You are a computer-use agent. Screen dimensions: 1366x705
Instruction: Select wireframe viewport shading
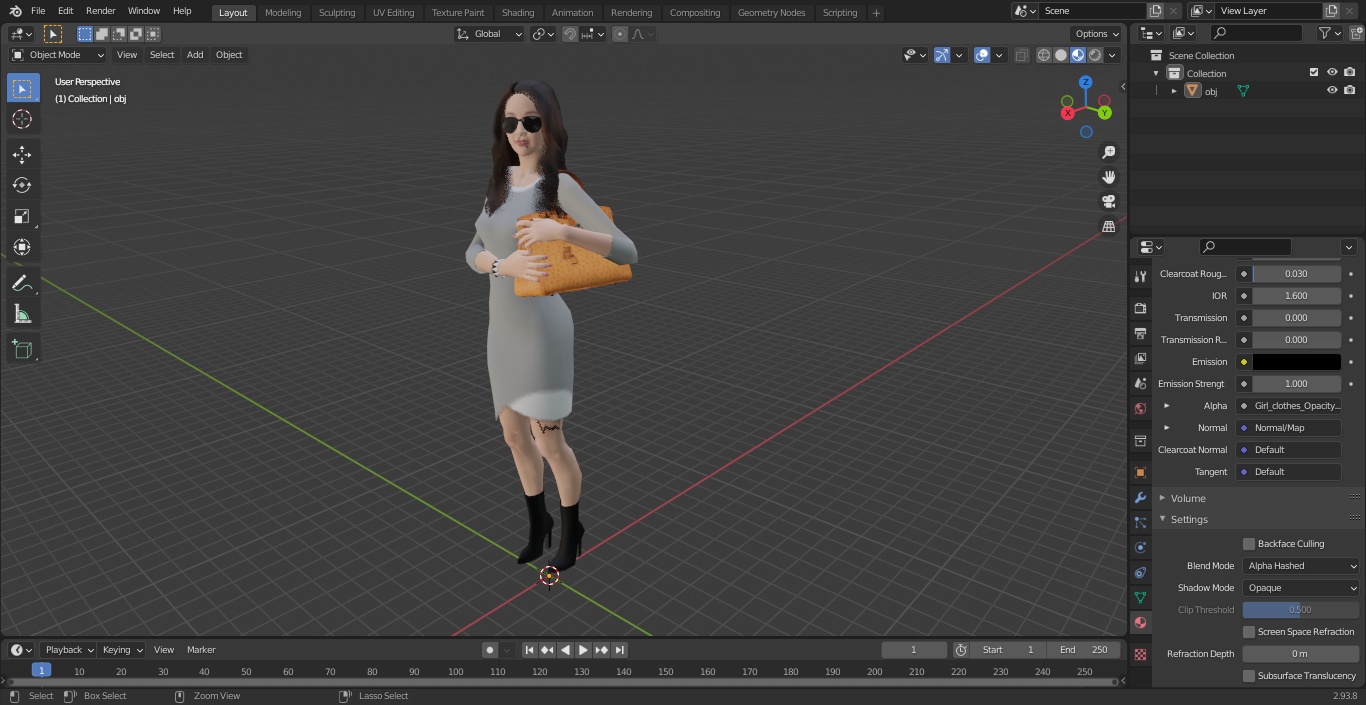tap(1044, 55)
